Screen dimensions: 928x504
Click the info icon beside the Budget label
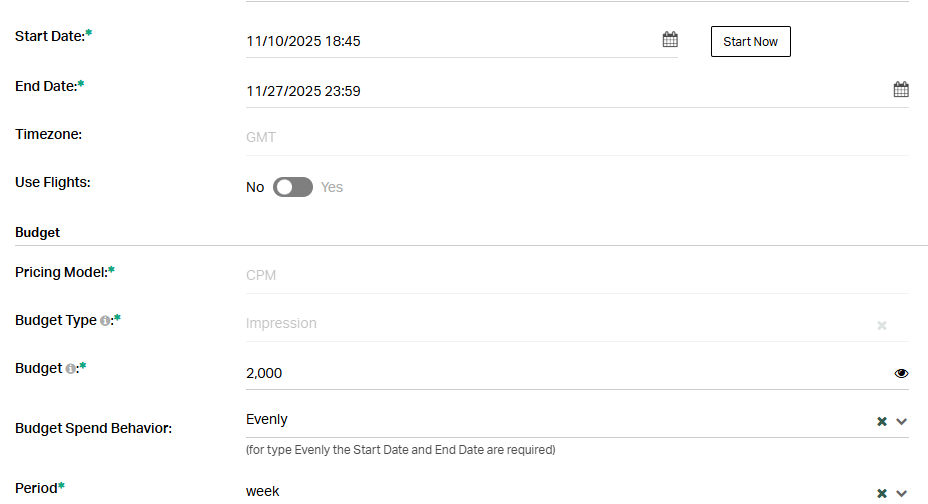point(71,369)
